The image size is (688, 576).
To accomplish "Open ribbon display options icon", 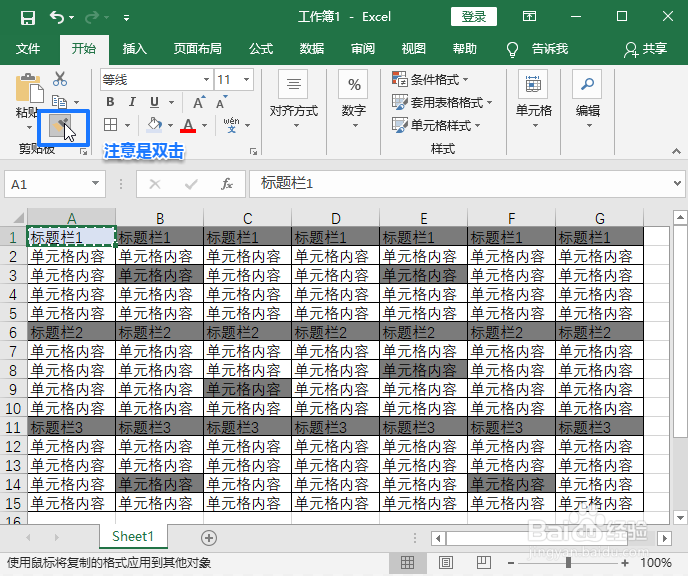I will point(530,17).
